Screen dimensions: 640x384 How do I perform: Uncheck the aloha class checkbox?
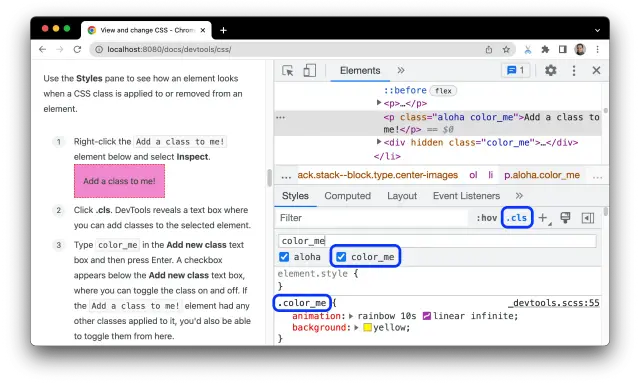pos(284,257)
